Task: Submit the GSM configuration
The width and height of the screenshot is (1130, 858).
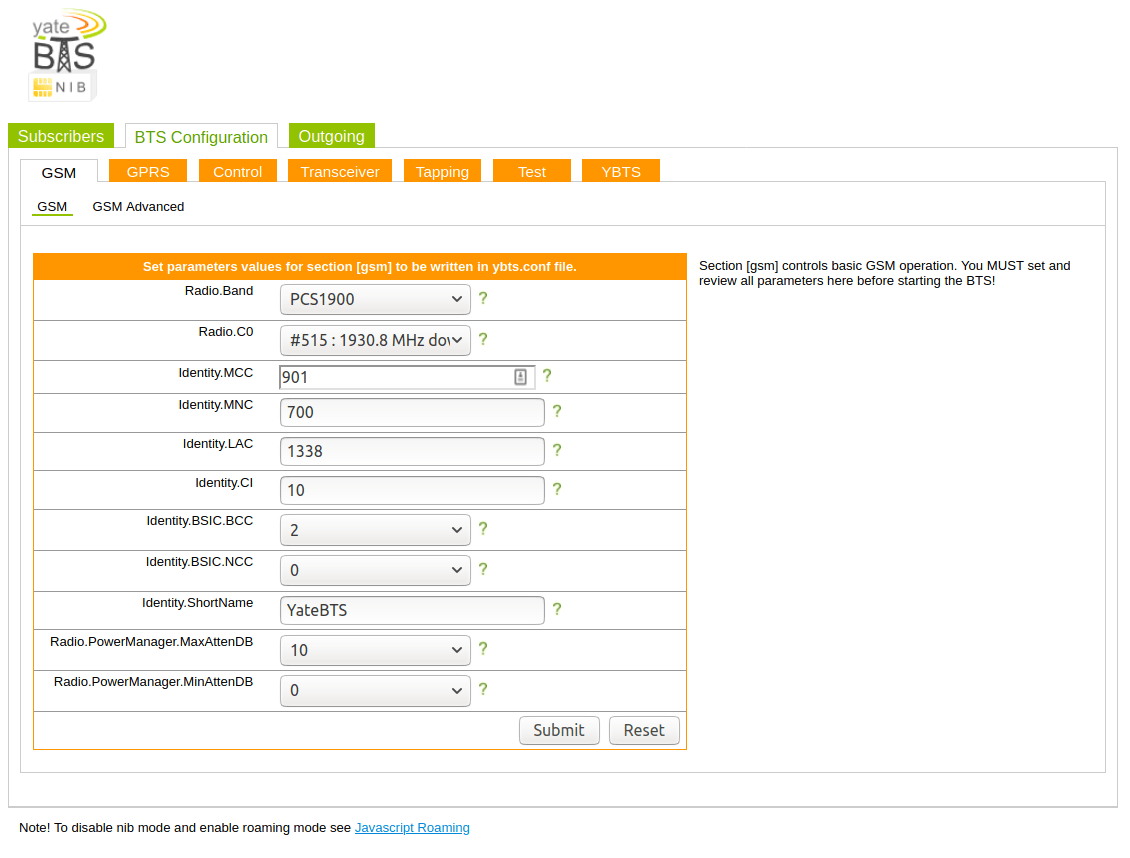Action: point(559,730)
